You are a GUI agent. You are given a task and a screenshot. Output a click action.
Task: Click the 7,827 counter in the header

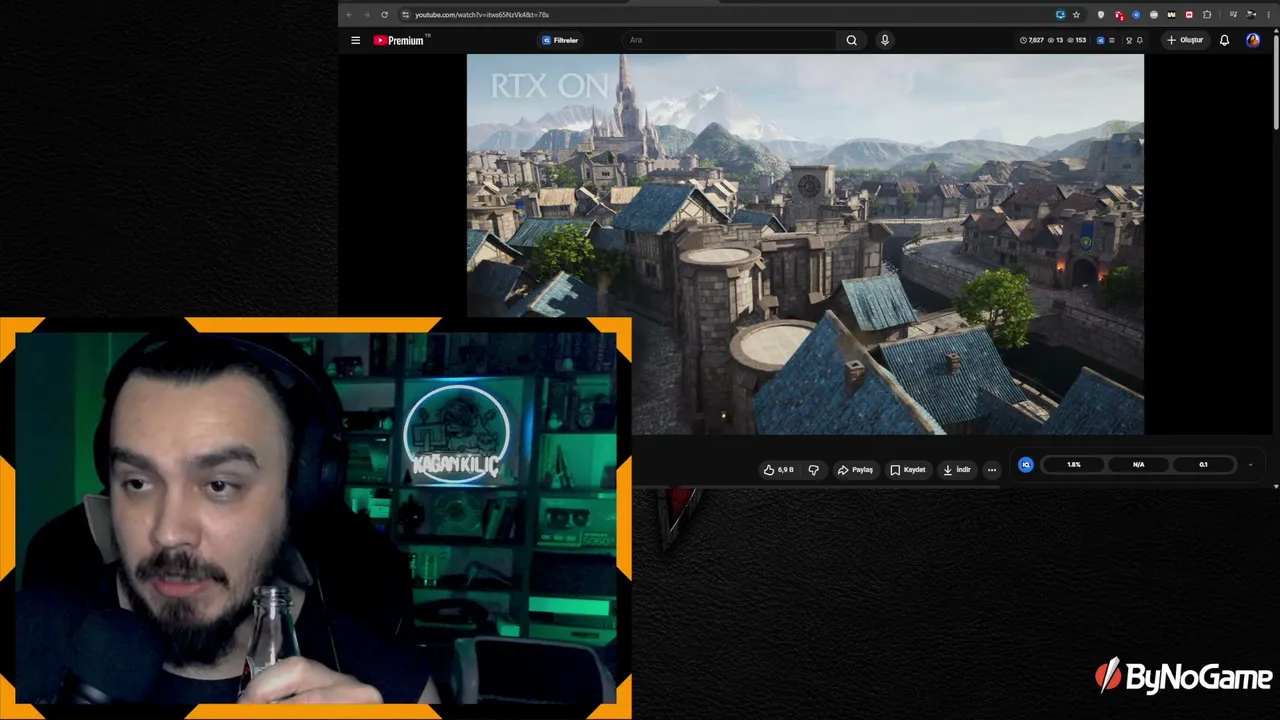tap(1031, 40)
